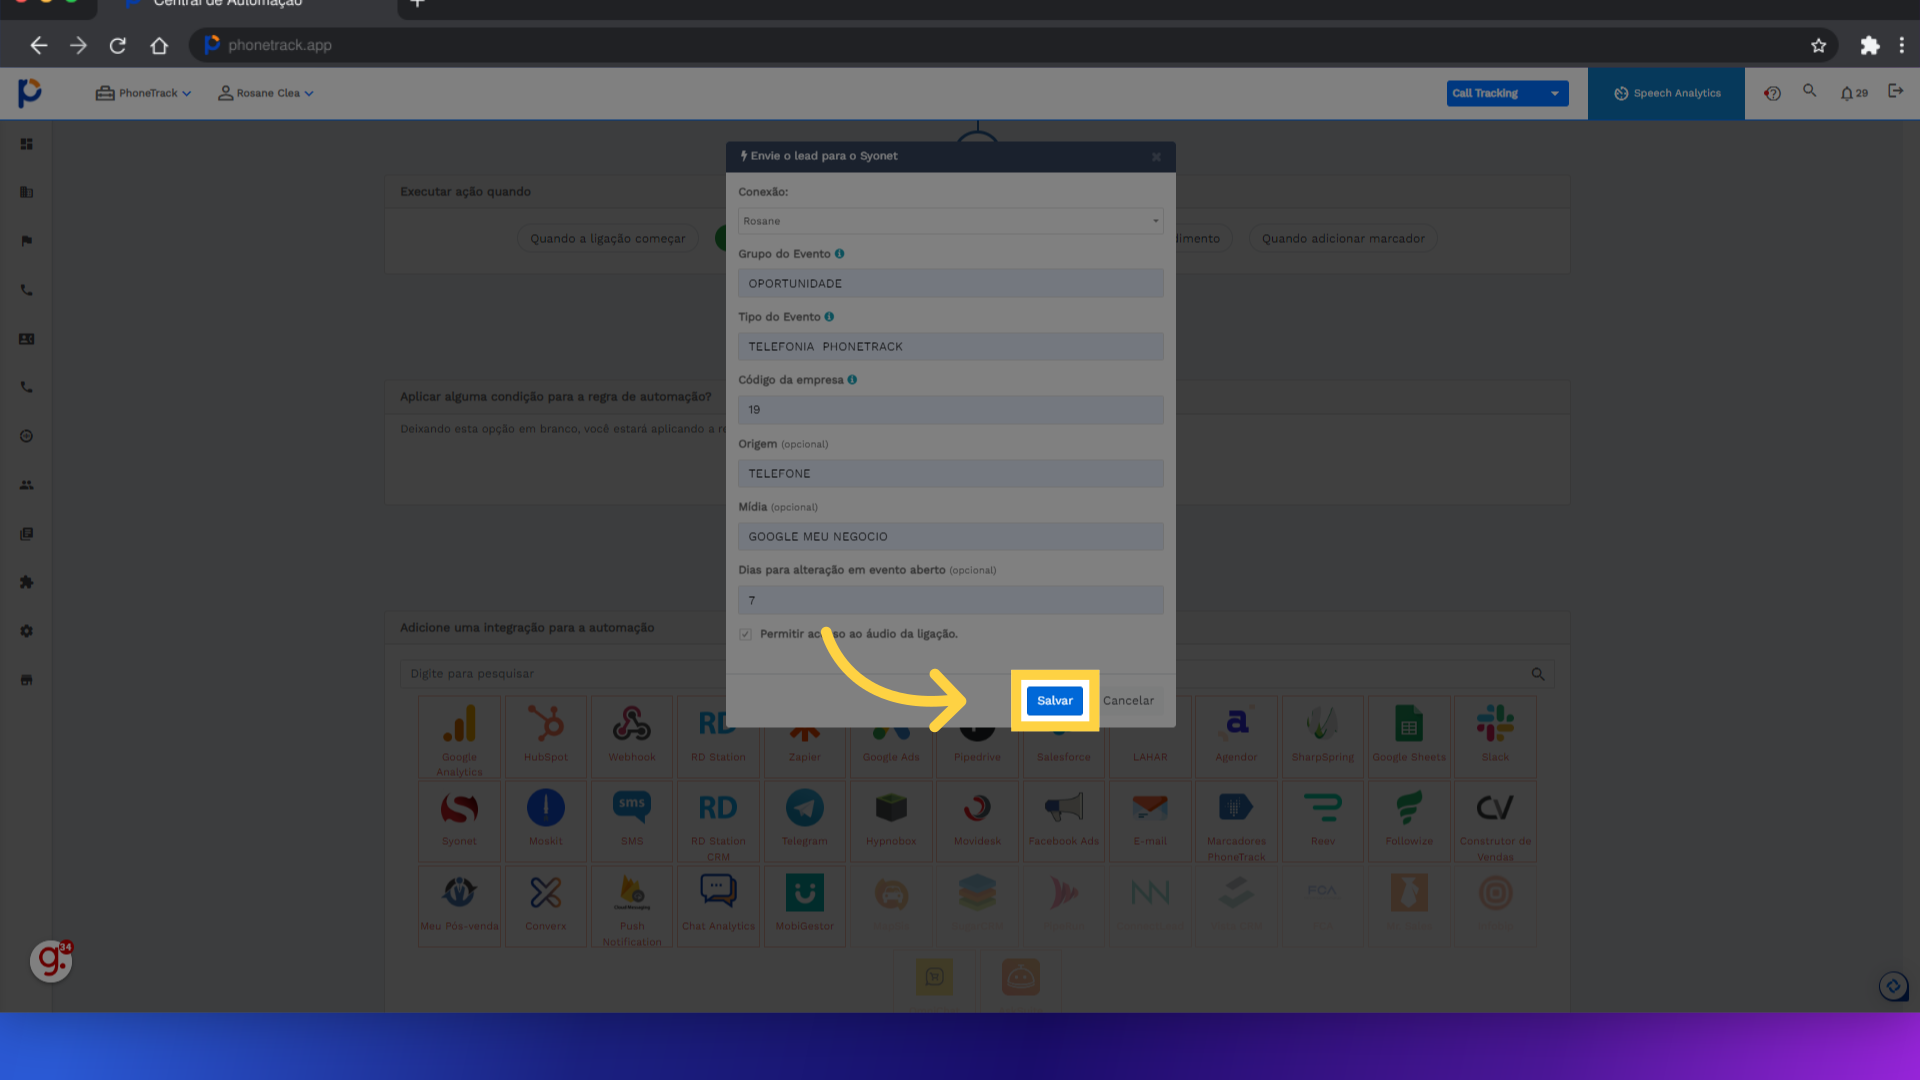Select the Syonet integration

[x=459, y=821]
